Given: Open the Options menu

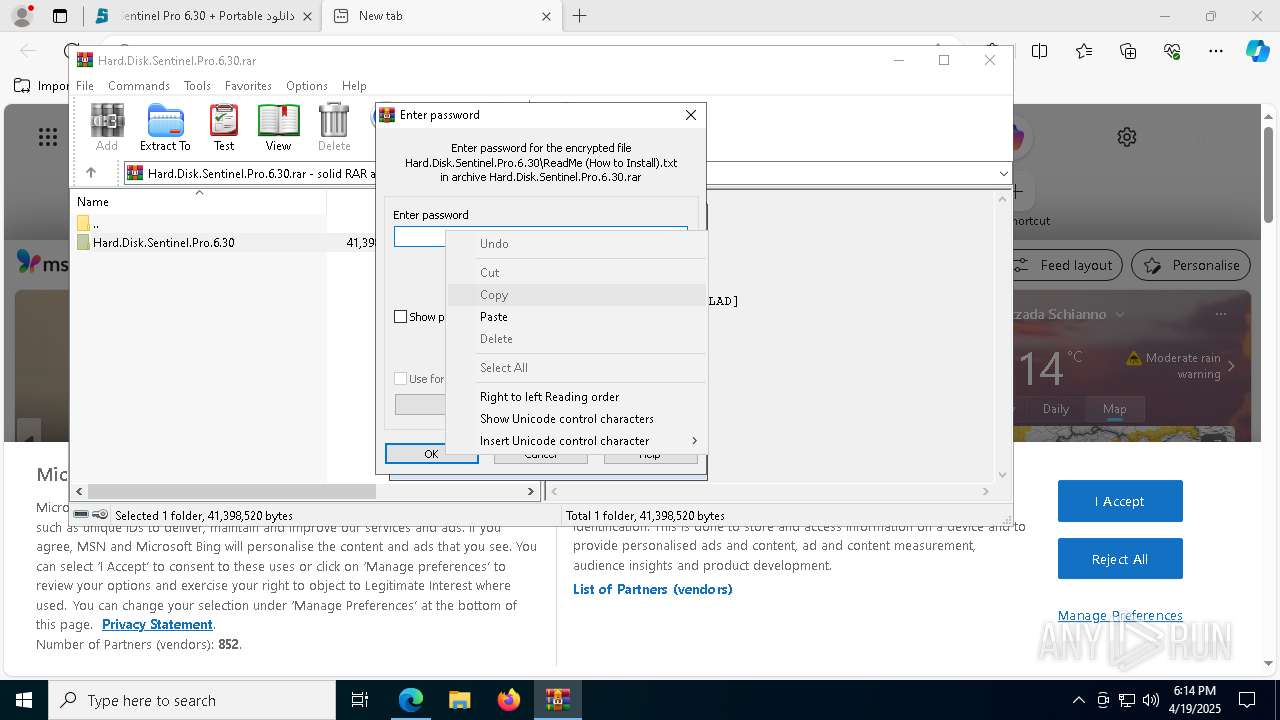Looking at the screenshot, I should click(x=306, y=86).
